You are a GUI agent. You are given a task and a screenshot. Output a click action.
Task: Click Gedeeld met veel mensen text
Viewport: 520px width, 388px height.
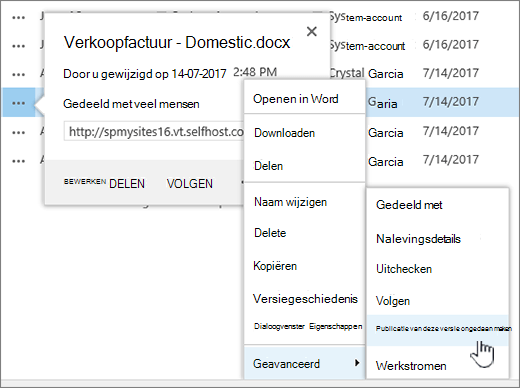tap(131, 104)
